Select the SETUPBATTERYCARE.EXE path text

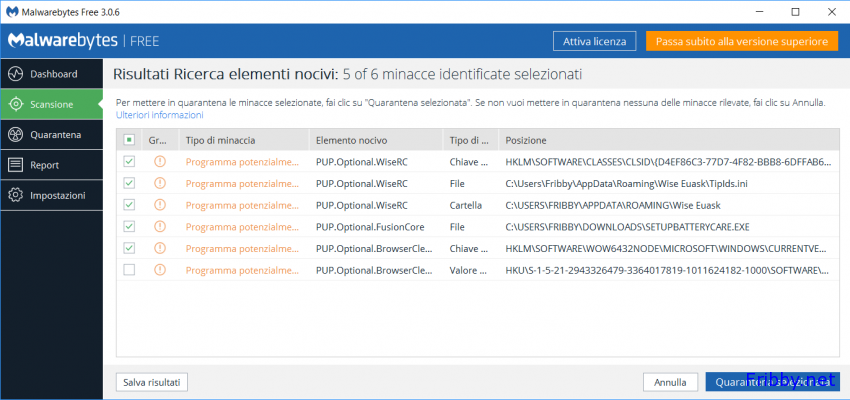pos(627,227)
